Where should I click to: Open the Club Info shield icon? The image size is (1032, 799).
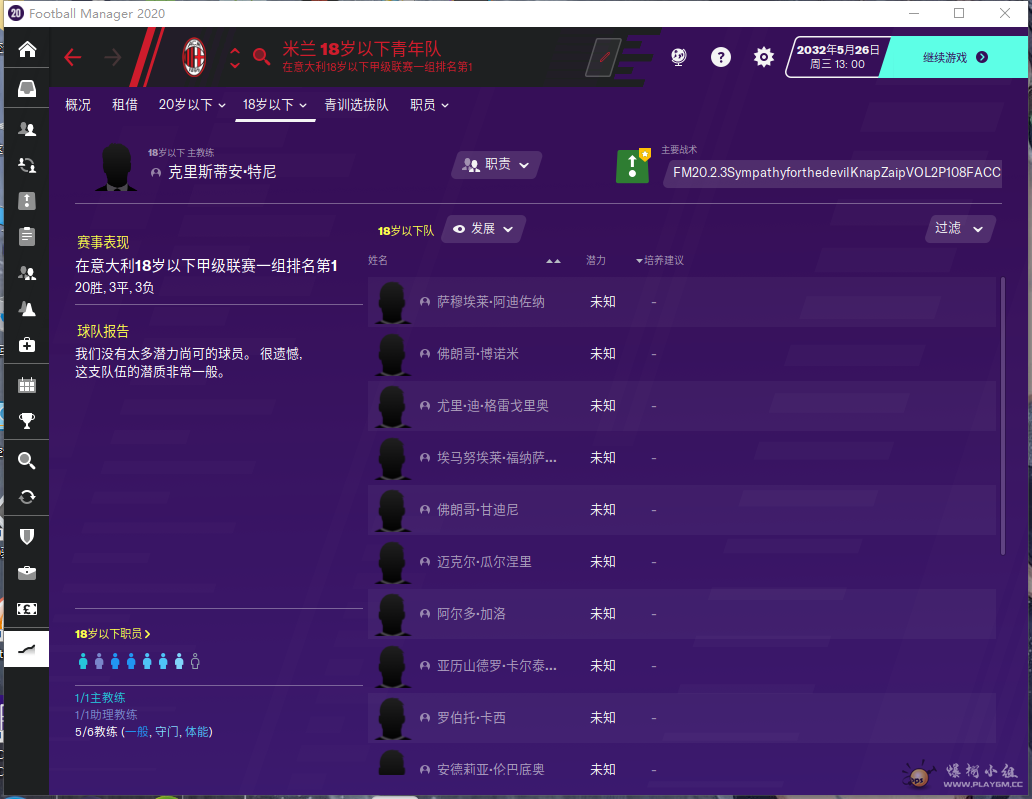click(x=27, y=537)
